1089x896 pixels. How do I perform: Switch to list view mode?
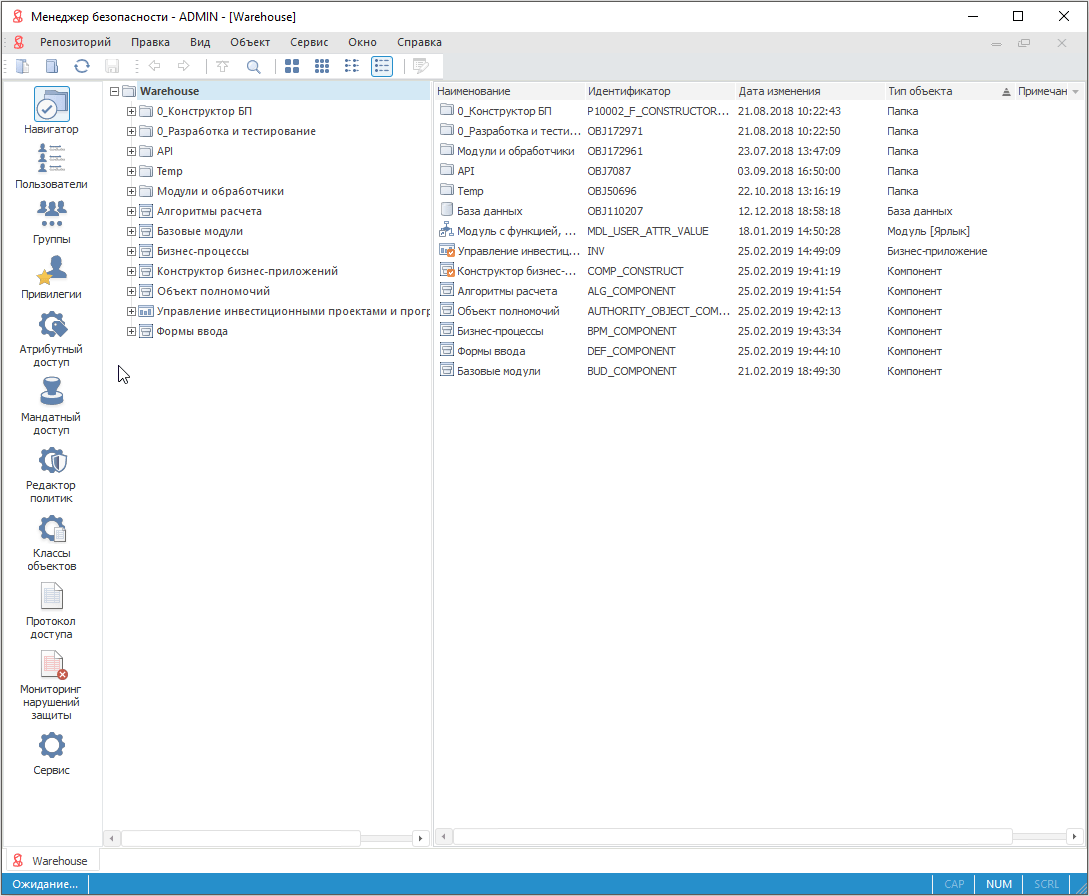pos(352,66)
